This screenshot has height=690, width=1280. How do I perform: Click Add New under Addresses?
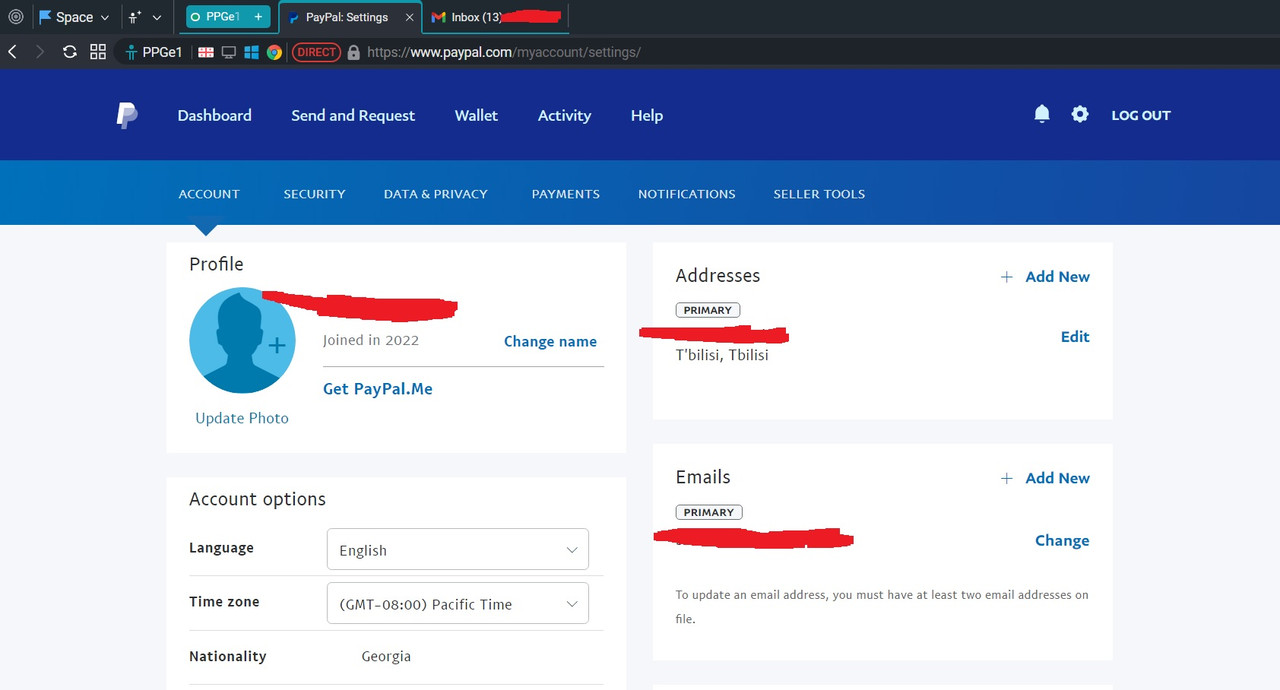point(1058,277)
